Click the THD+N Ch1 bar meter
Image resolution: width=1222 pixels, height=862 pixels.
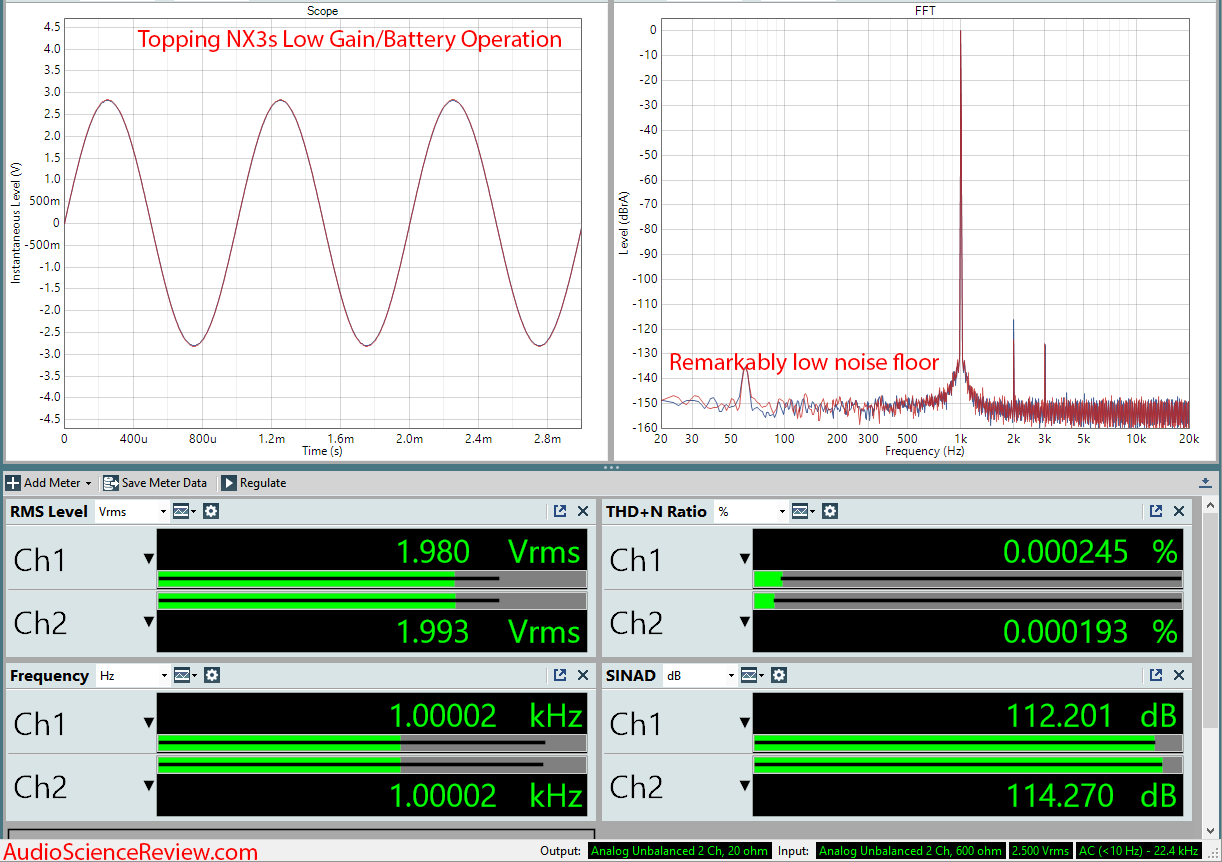(967, 578)
